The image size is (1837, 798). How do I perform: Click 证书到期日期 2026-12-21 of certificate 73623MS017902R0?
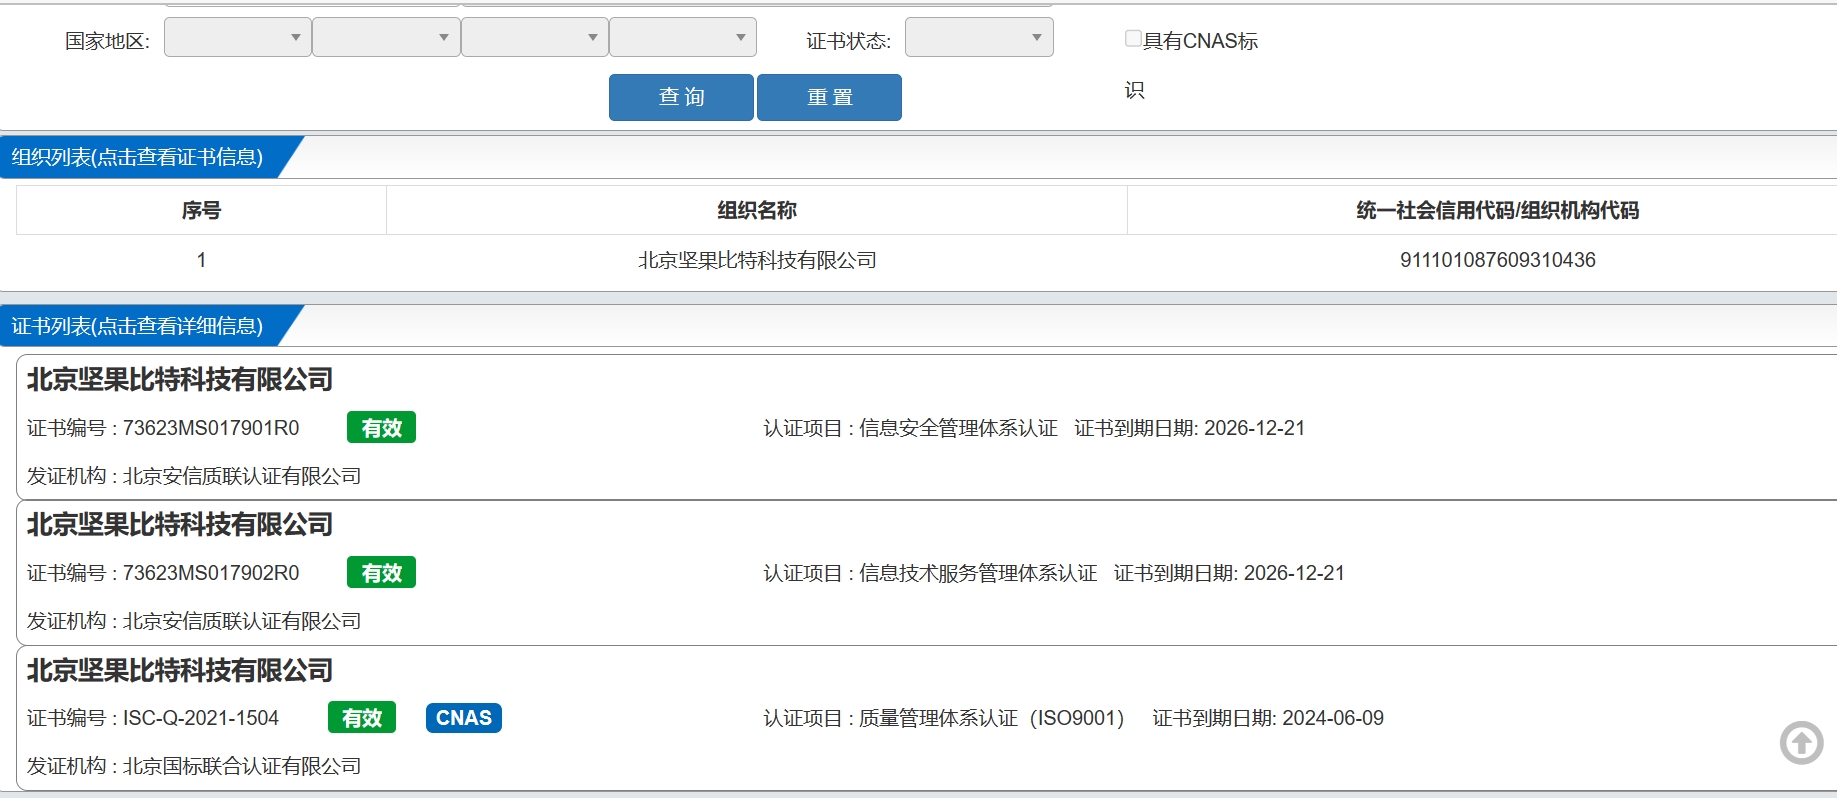tap(1229, 573)
